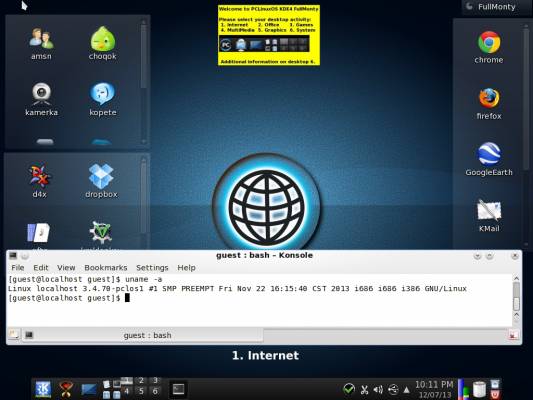533x400 pixels.
Task: Switch to virtual desktop 2 in pager
Action: (141, 381)
